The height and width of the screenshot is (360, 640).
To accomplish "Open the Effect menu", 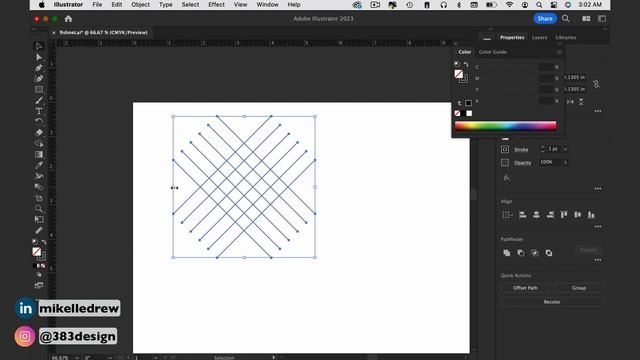I will (x=216, y=4).
